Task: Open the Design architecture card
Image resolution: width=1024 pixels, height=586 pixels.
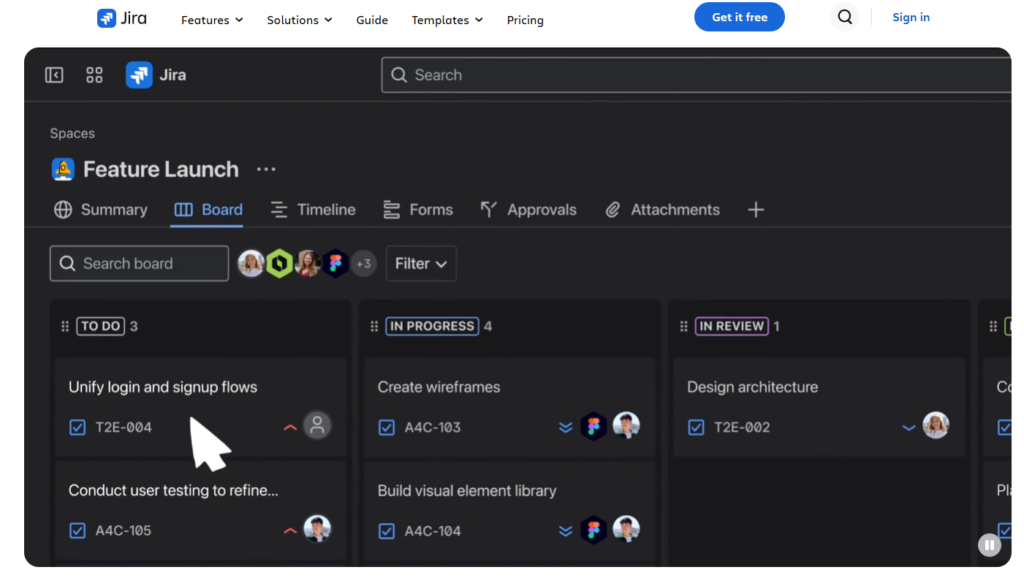Action: 819,407
